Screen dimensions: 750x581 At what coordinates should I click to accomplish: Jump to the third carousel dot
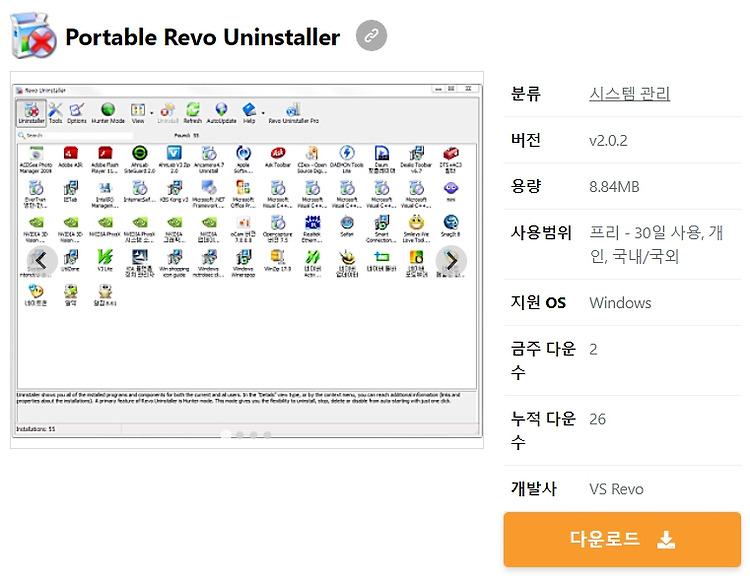(x=254, y=434)
